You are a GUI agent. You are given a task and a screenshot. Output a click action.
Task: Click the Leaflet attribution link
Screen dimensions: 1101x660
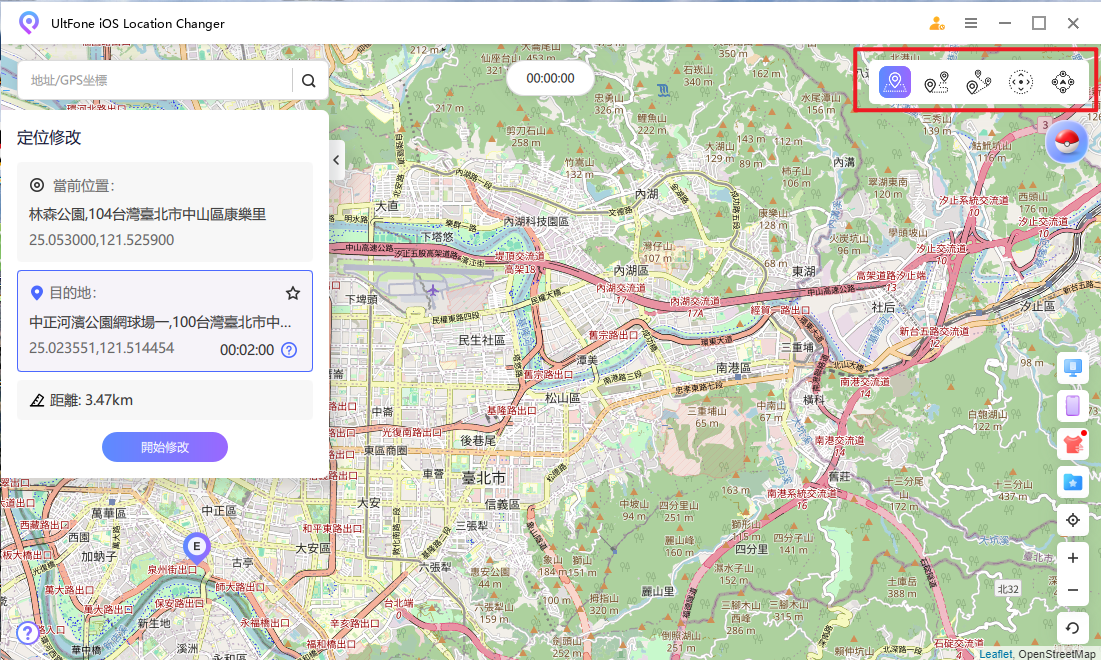pos(996,654)
